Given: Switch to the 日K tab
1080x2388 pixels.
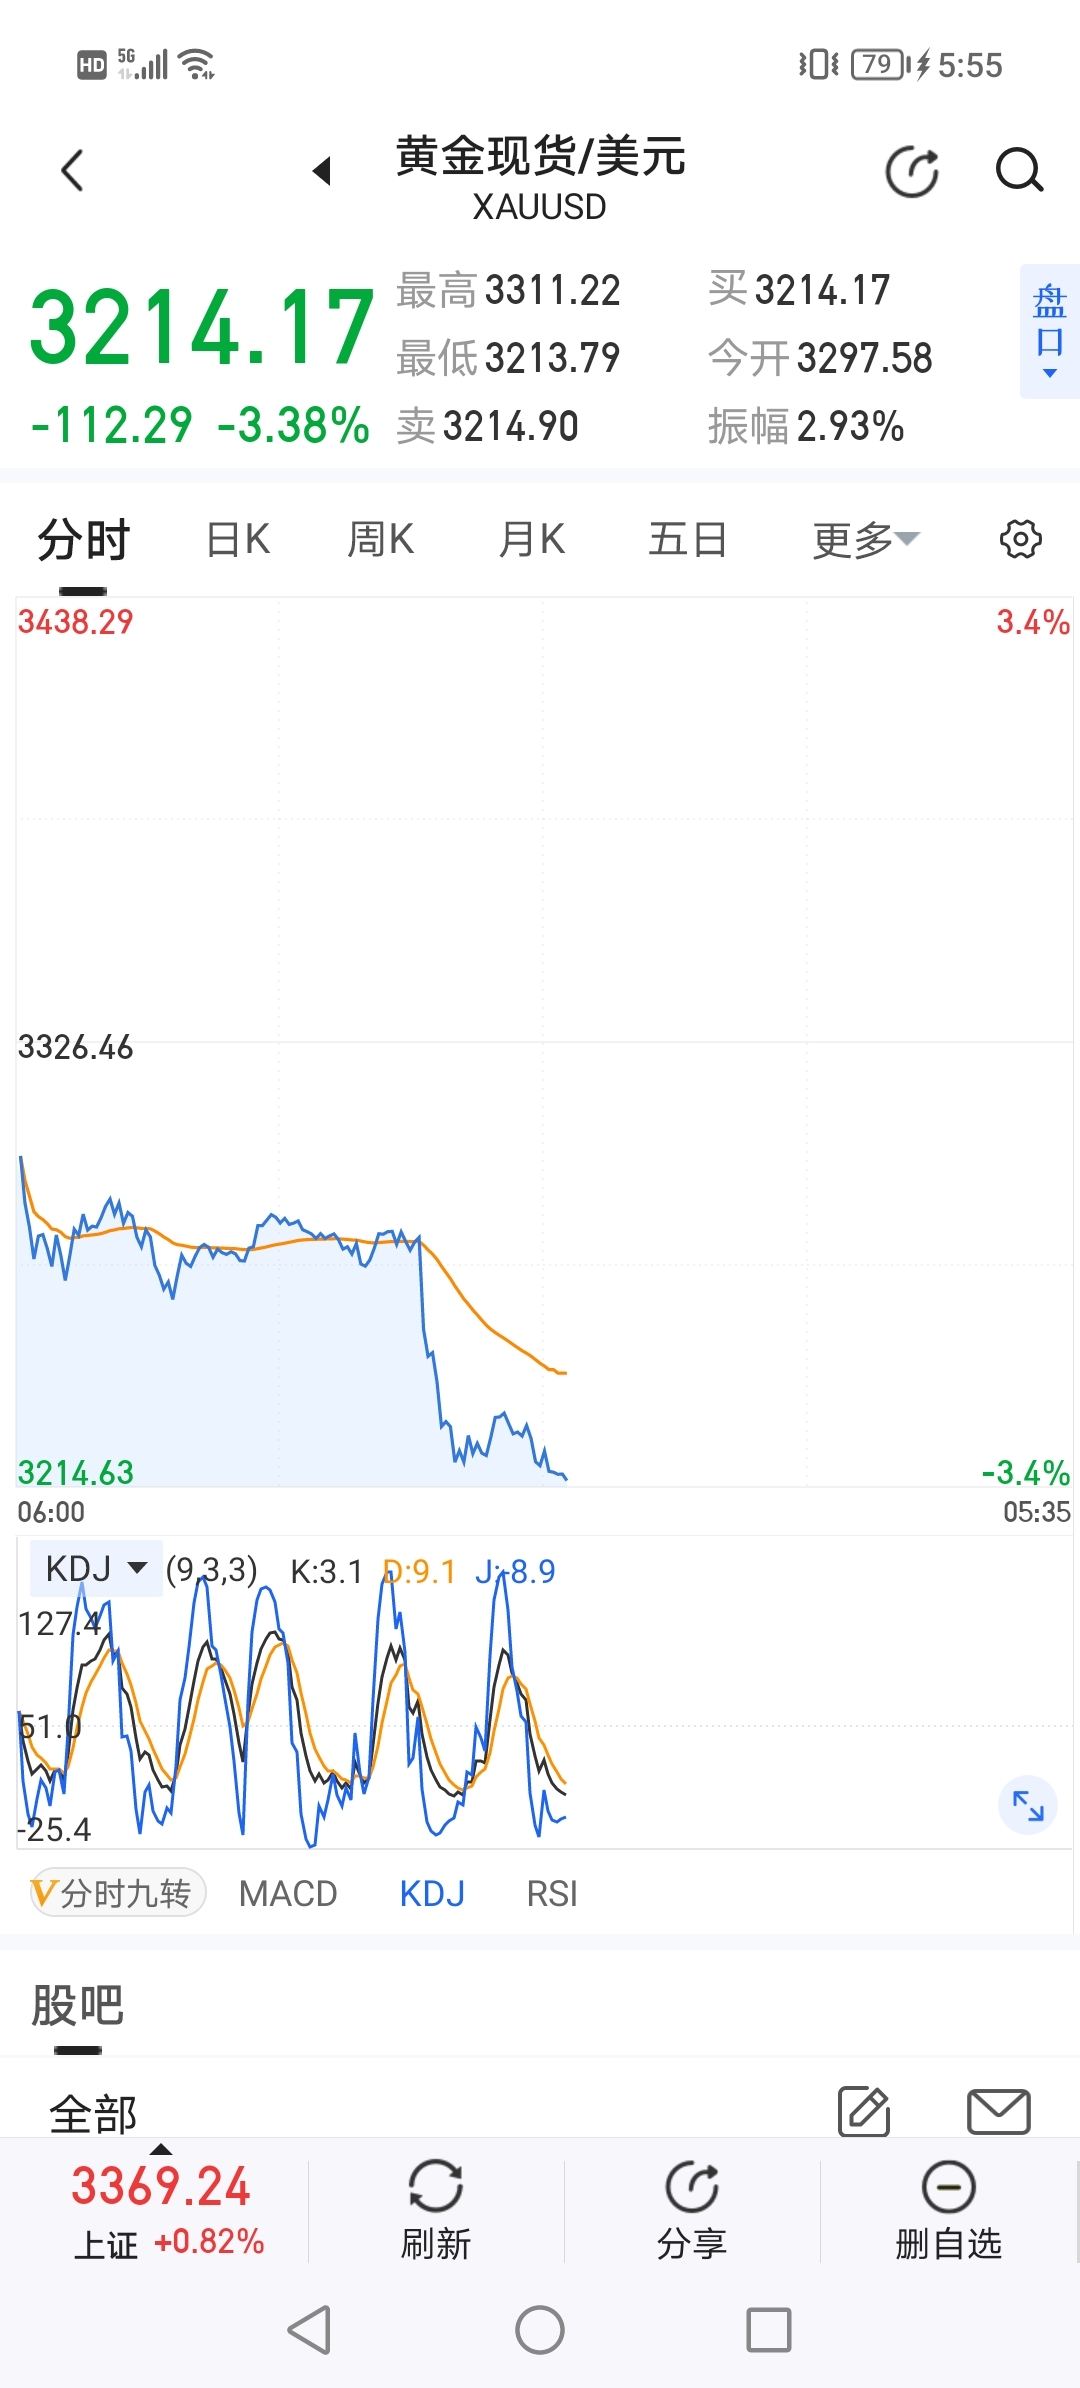Looking at the screenshot, I should coord(238,540).
